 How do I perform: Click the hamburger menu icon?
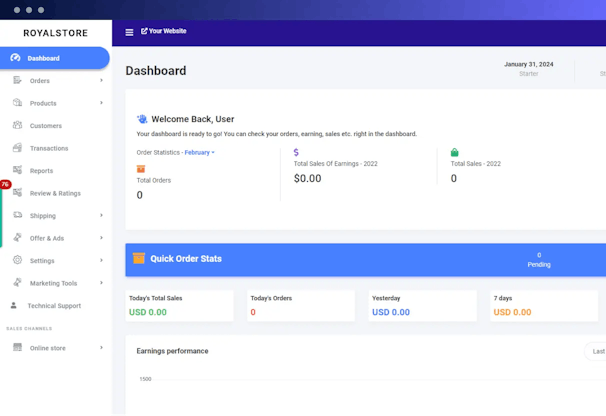[x=129, y=32]
